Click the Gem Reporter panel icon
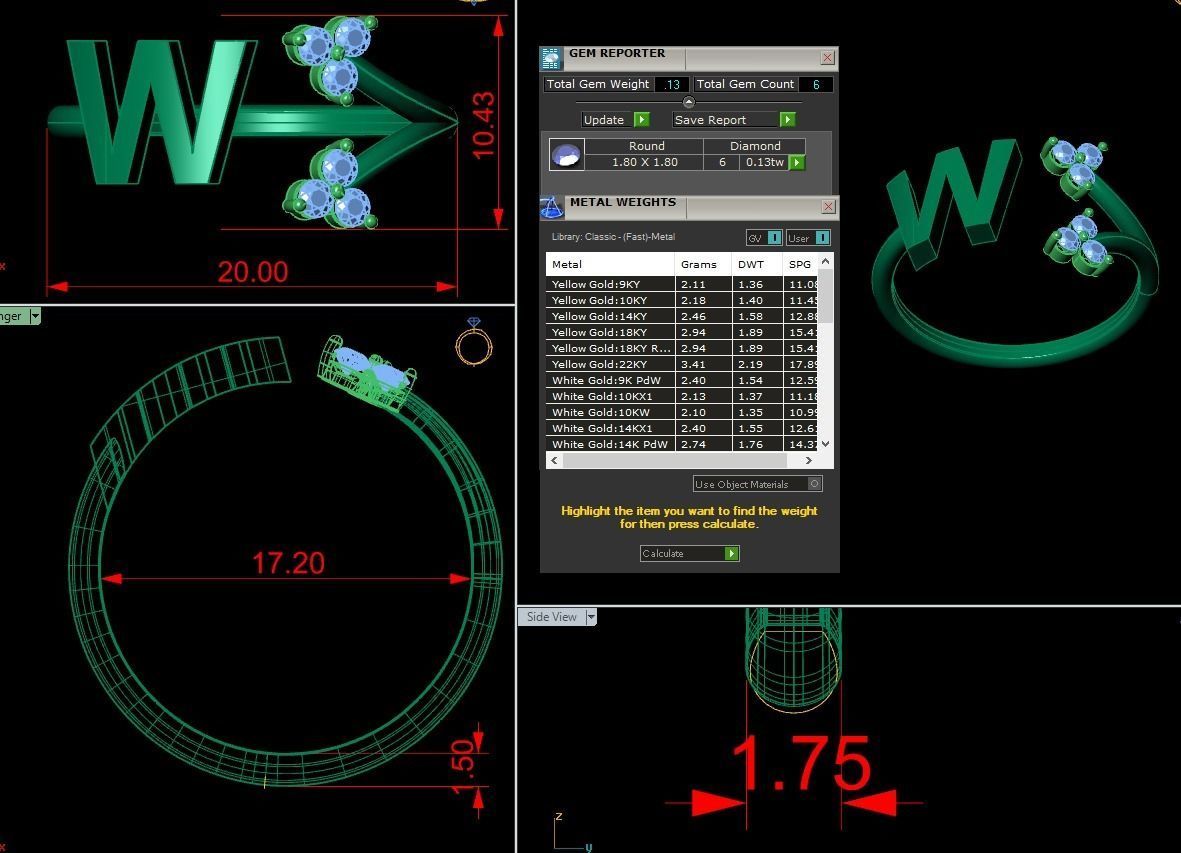 (551, 58)
